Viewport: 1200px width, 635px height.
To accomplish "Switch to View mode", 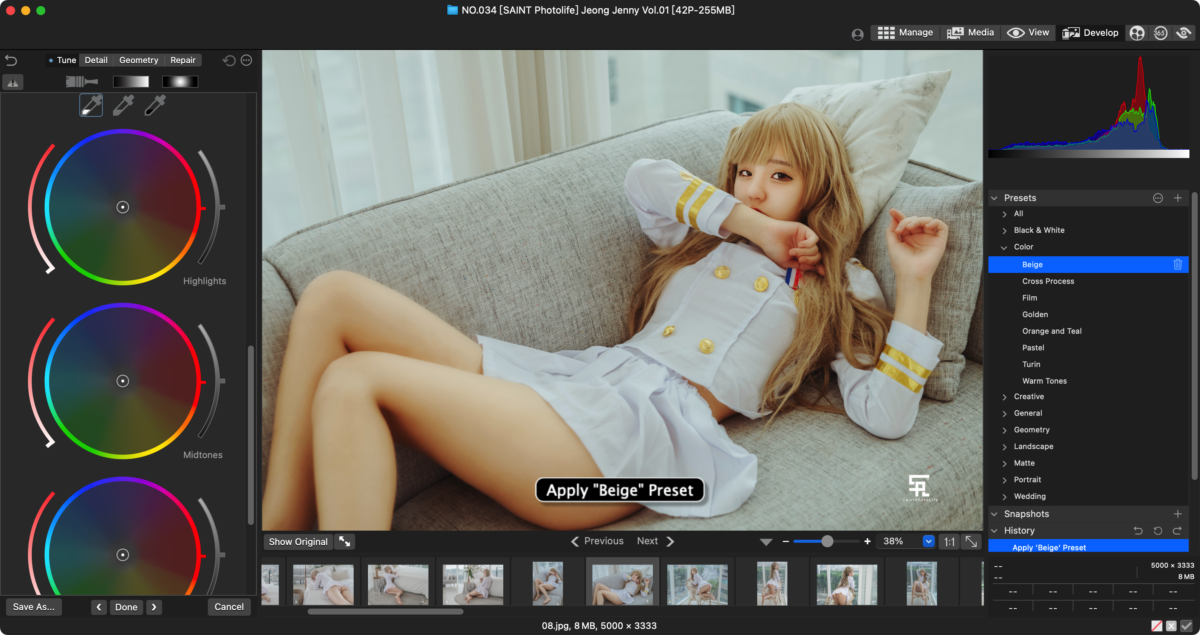I will tap(1028, 33).
